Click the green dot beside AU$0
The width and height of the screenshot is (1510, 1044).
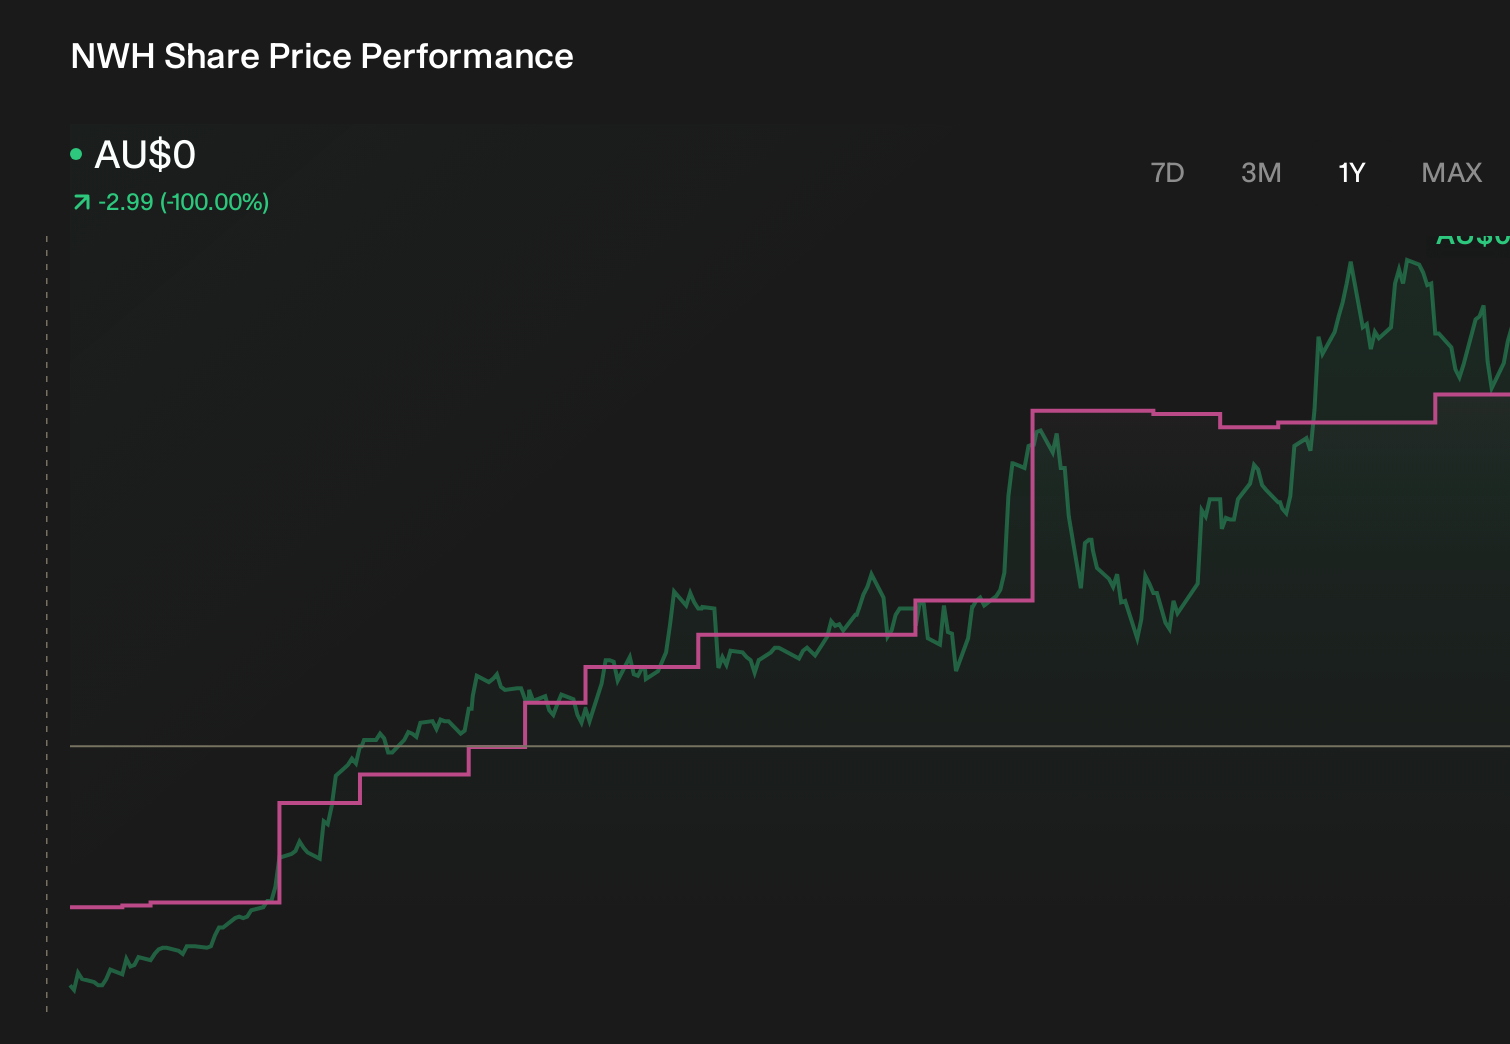click(76, 154)
